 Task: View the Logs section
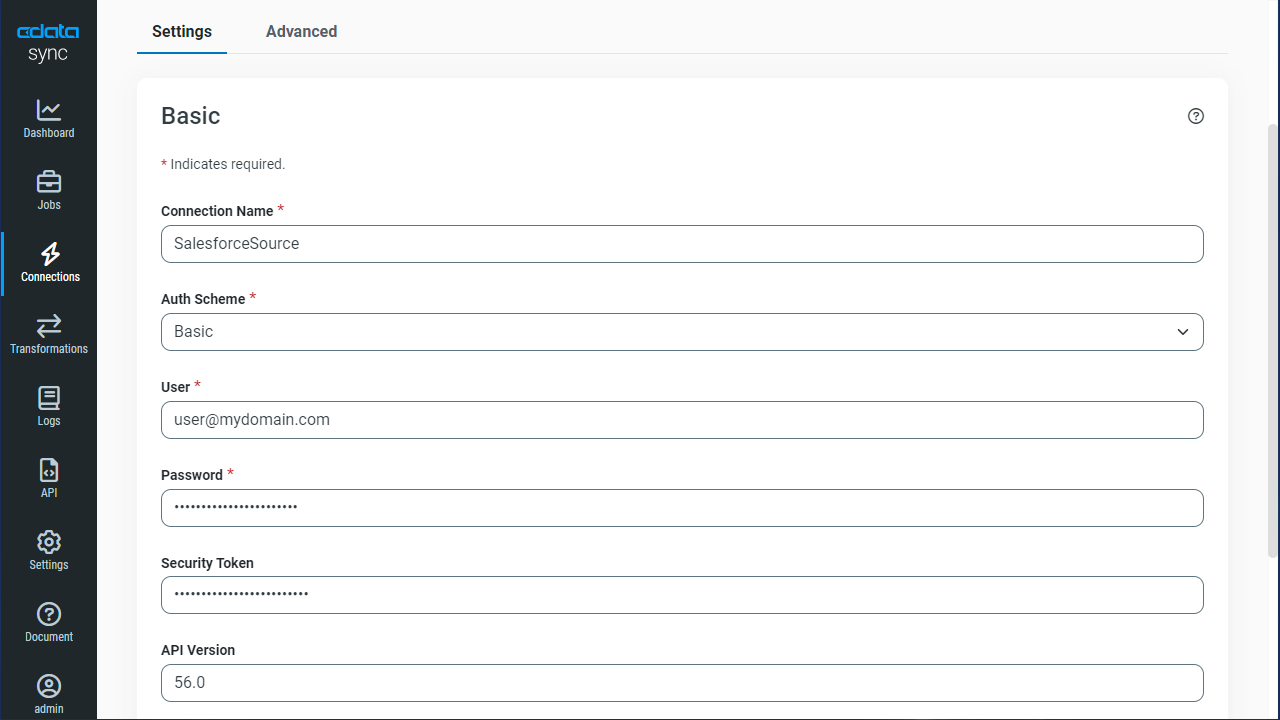click(48, 406)
